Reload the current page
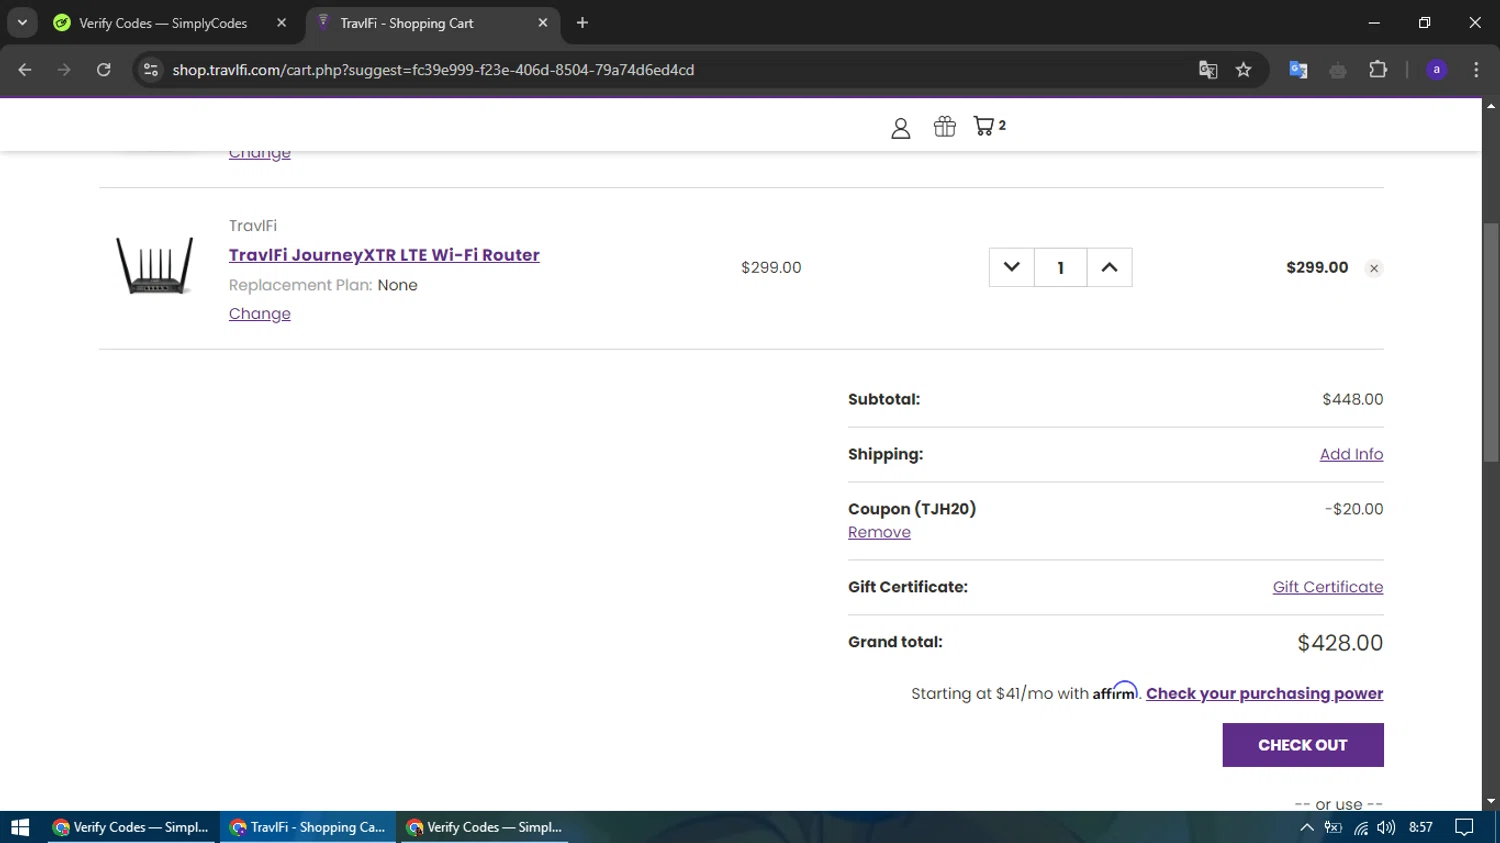 point(103,70)
